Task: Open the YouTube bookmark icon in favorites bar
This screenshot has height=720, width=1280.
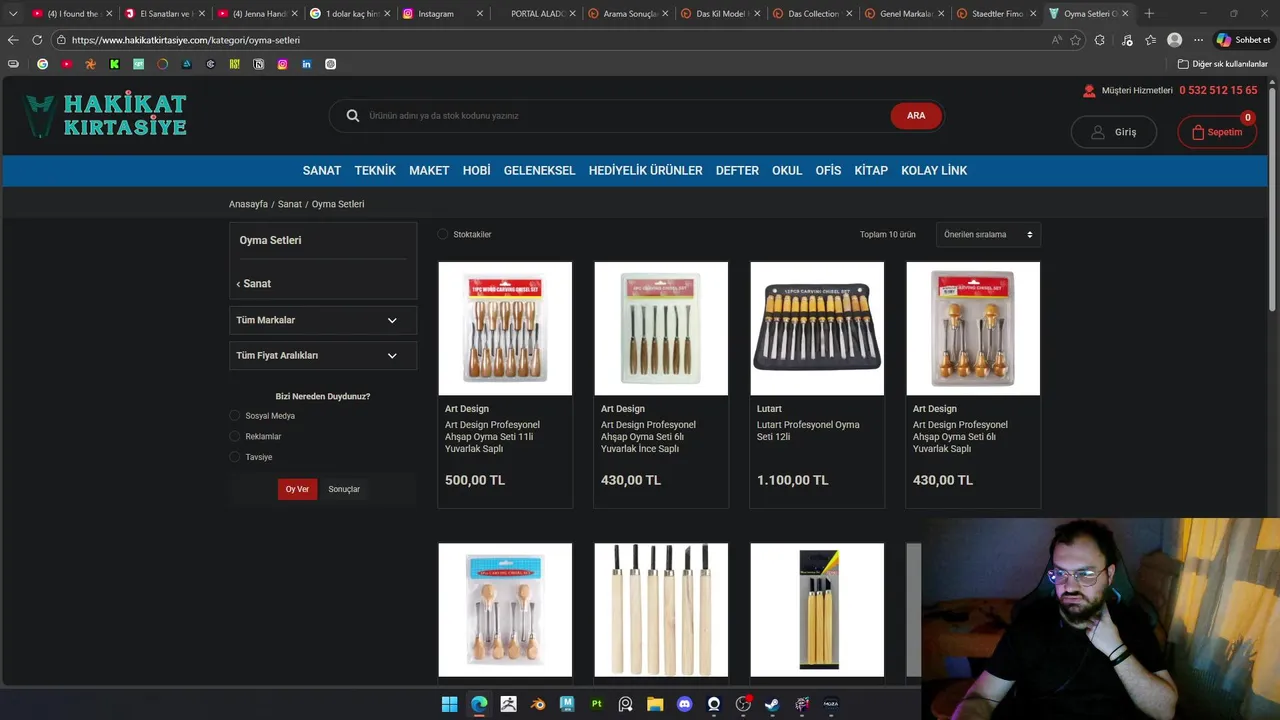Action: (x=66, y=64)
